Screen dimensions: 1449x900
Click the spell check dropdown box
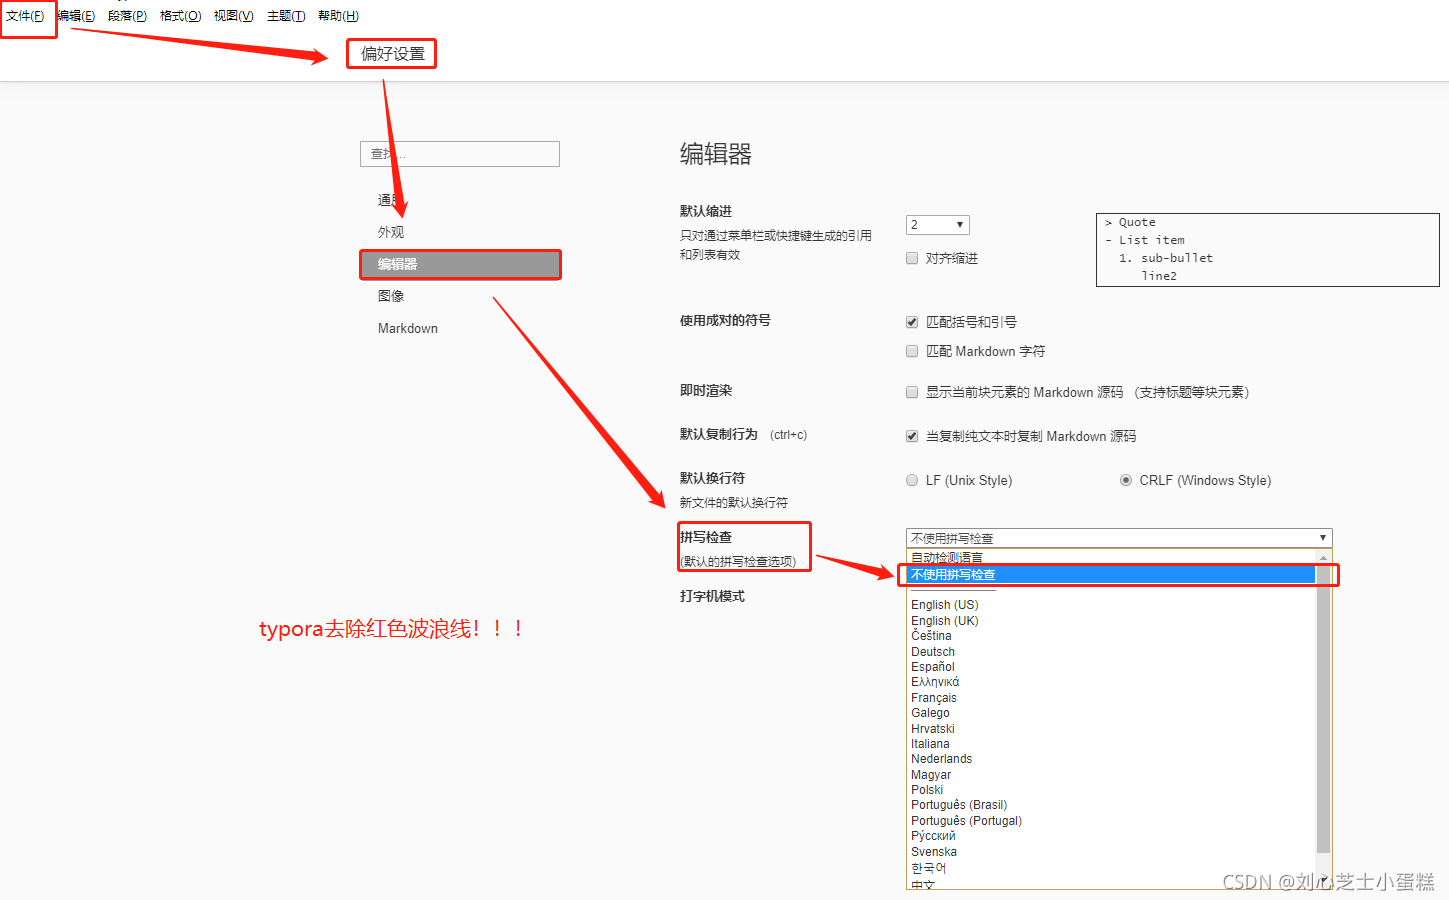click(x=1119, y=538)
